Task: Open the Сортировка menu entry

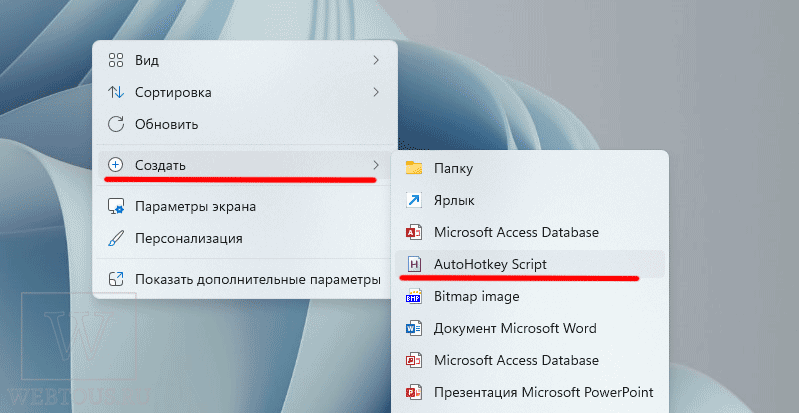Action: pos(245,92)
